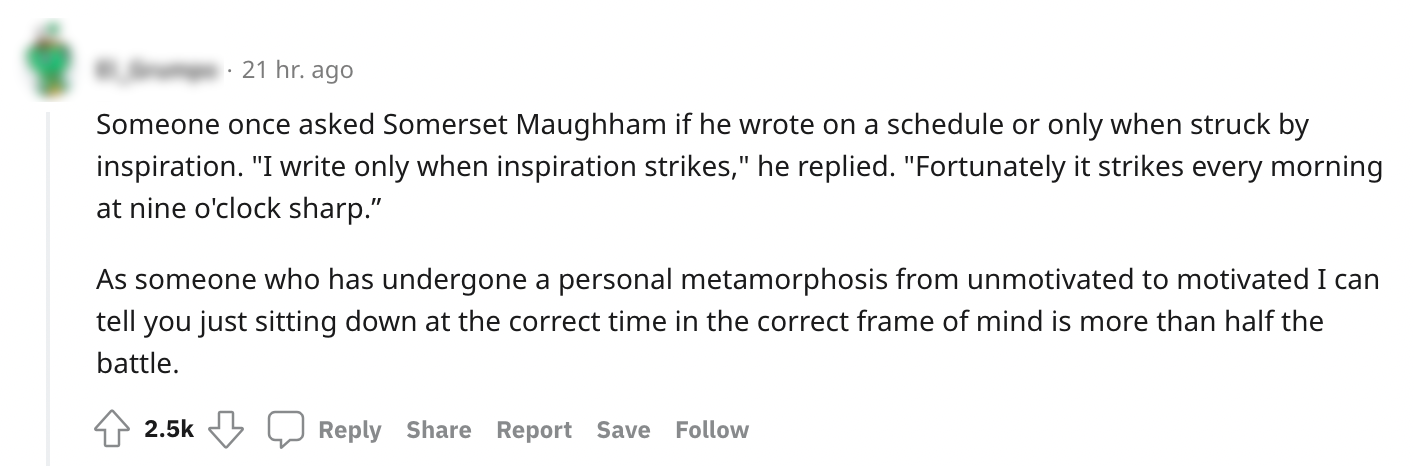Screen dimensions: 1414x466
Task: Save the comment for later
Action: point(623,430)
